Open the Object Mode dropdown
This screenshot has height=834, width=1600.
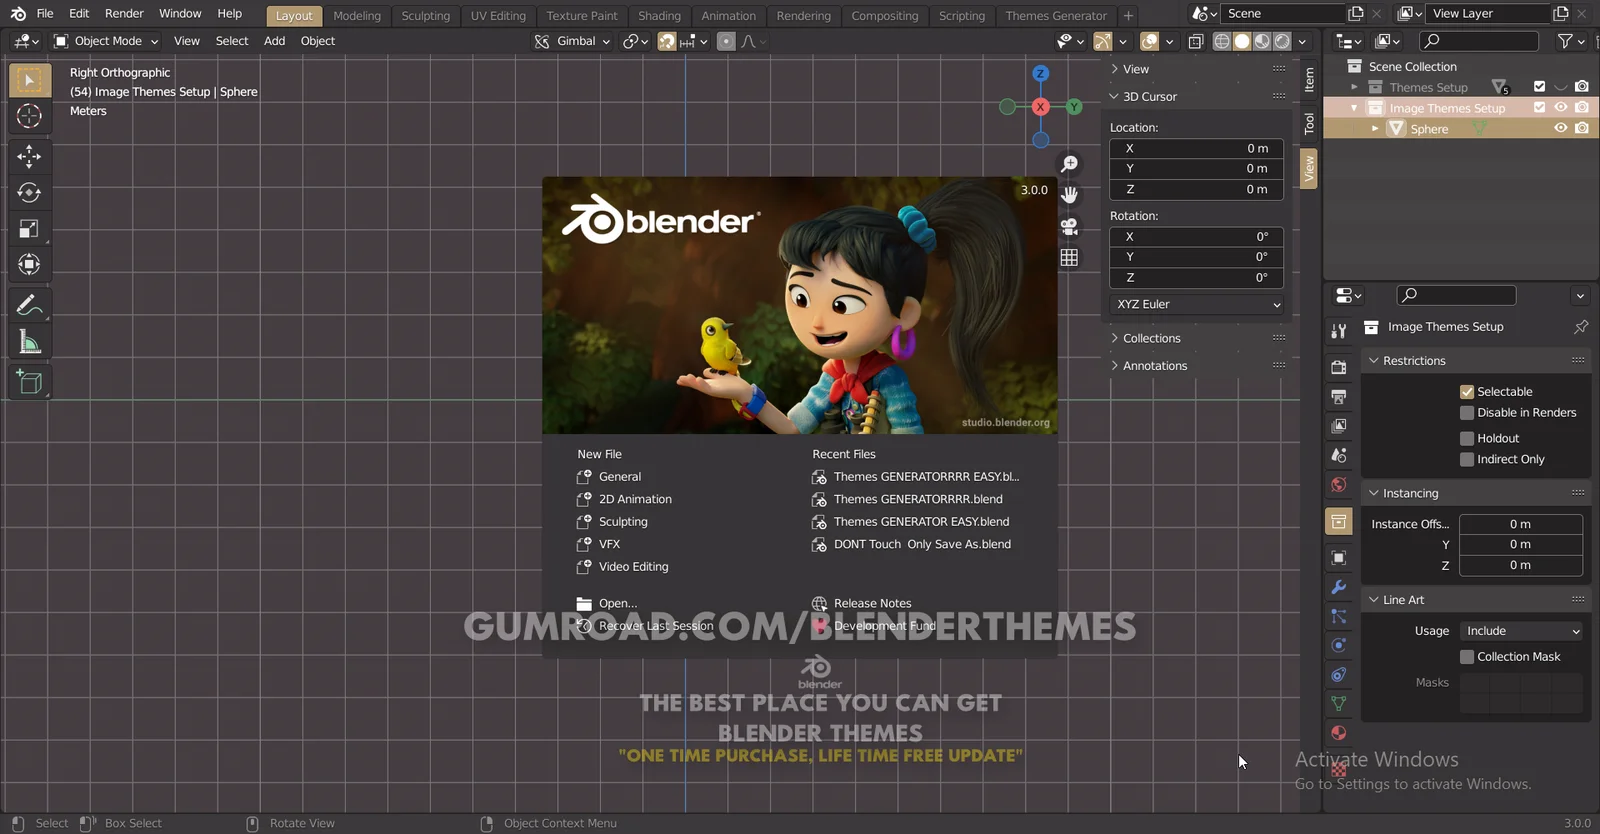tap(106, 41)
